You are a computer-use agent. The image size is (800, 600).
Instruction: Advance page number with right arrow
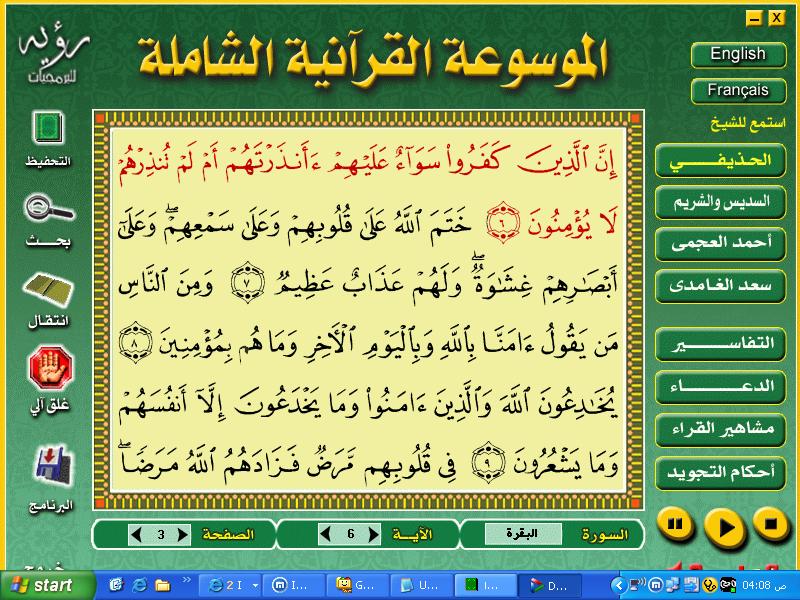click(183, 535)
